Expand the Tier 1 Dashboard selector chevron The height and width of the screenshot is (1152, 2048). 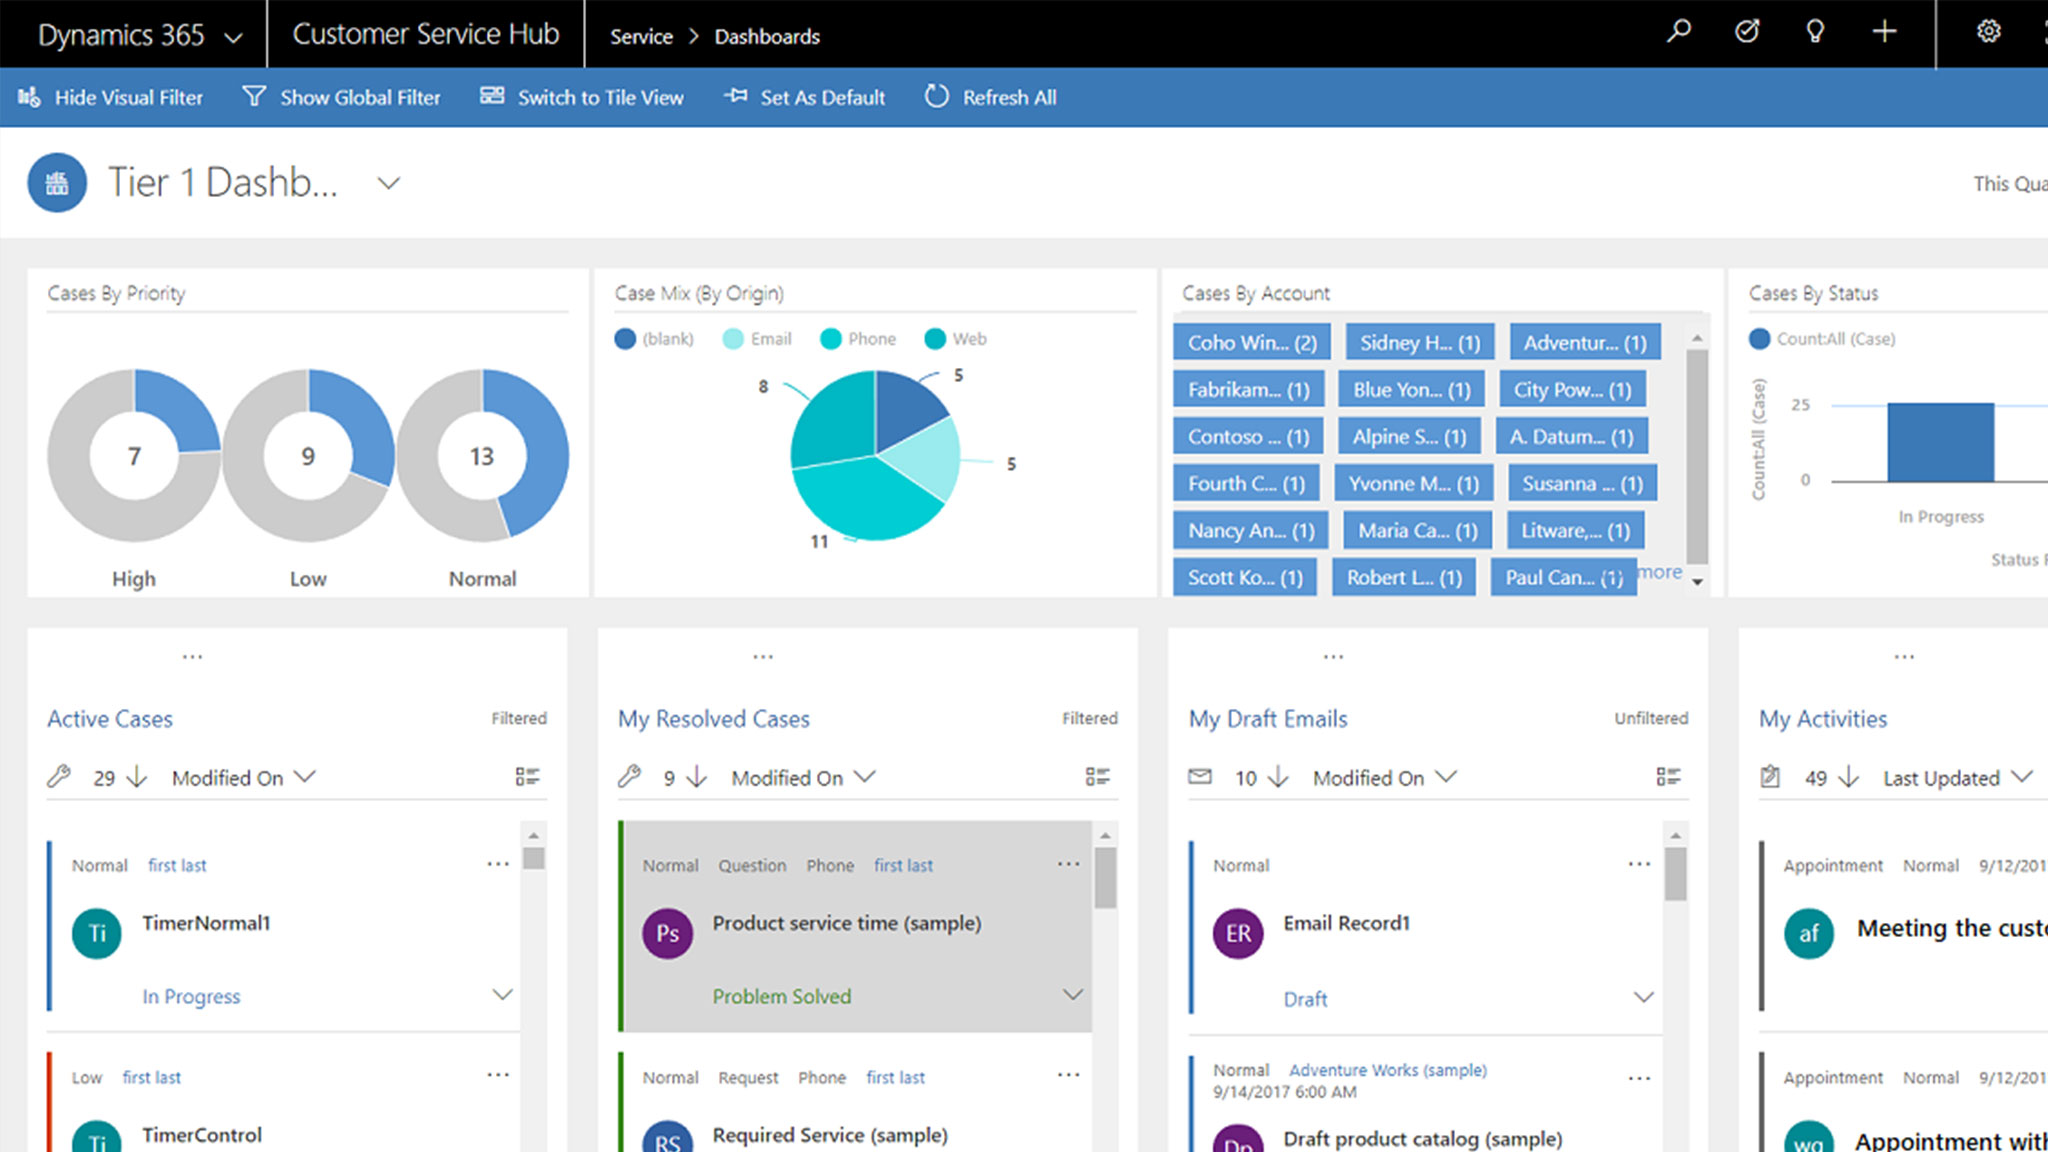click(x=388, y=183)
